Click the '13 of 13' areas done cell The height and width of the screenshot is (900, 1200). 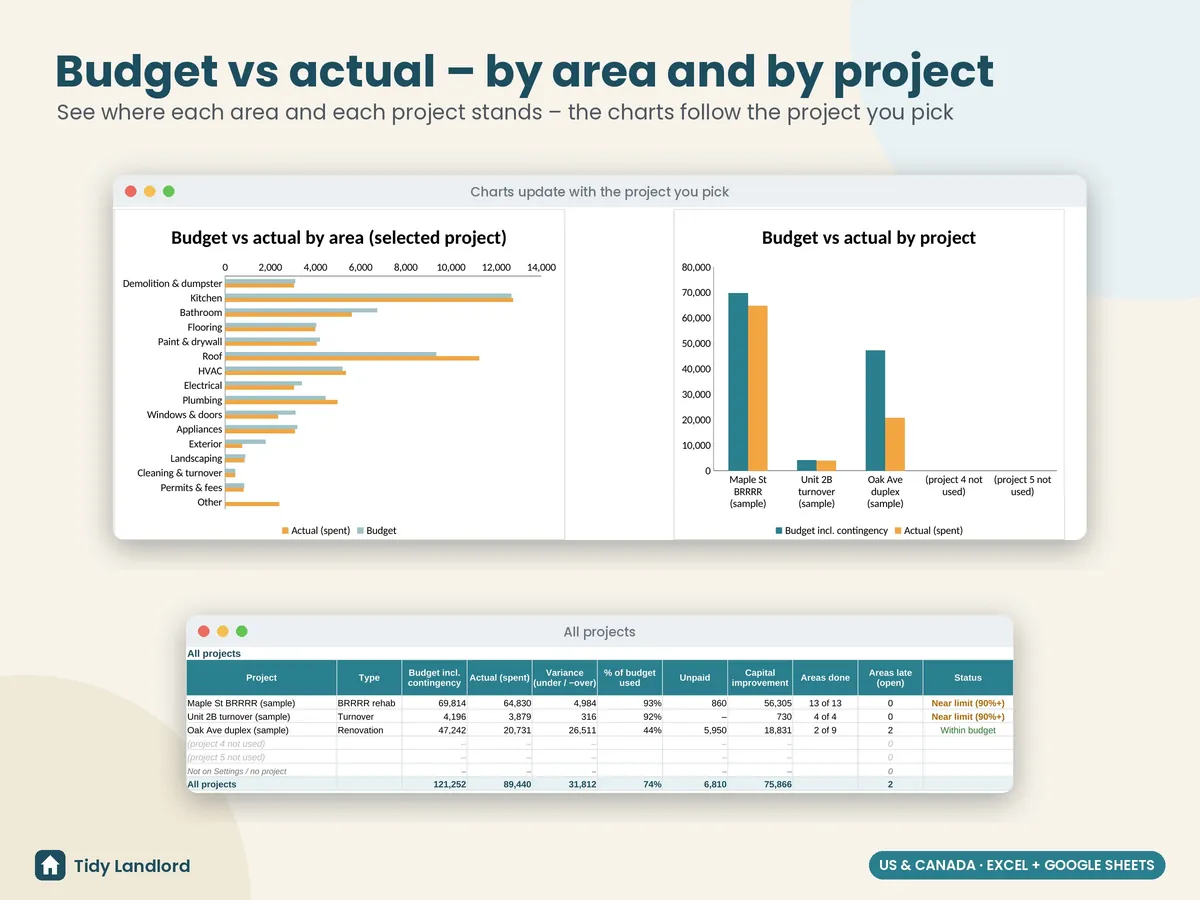pyautogui.click(x=825, y=703)
